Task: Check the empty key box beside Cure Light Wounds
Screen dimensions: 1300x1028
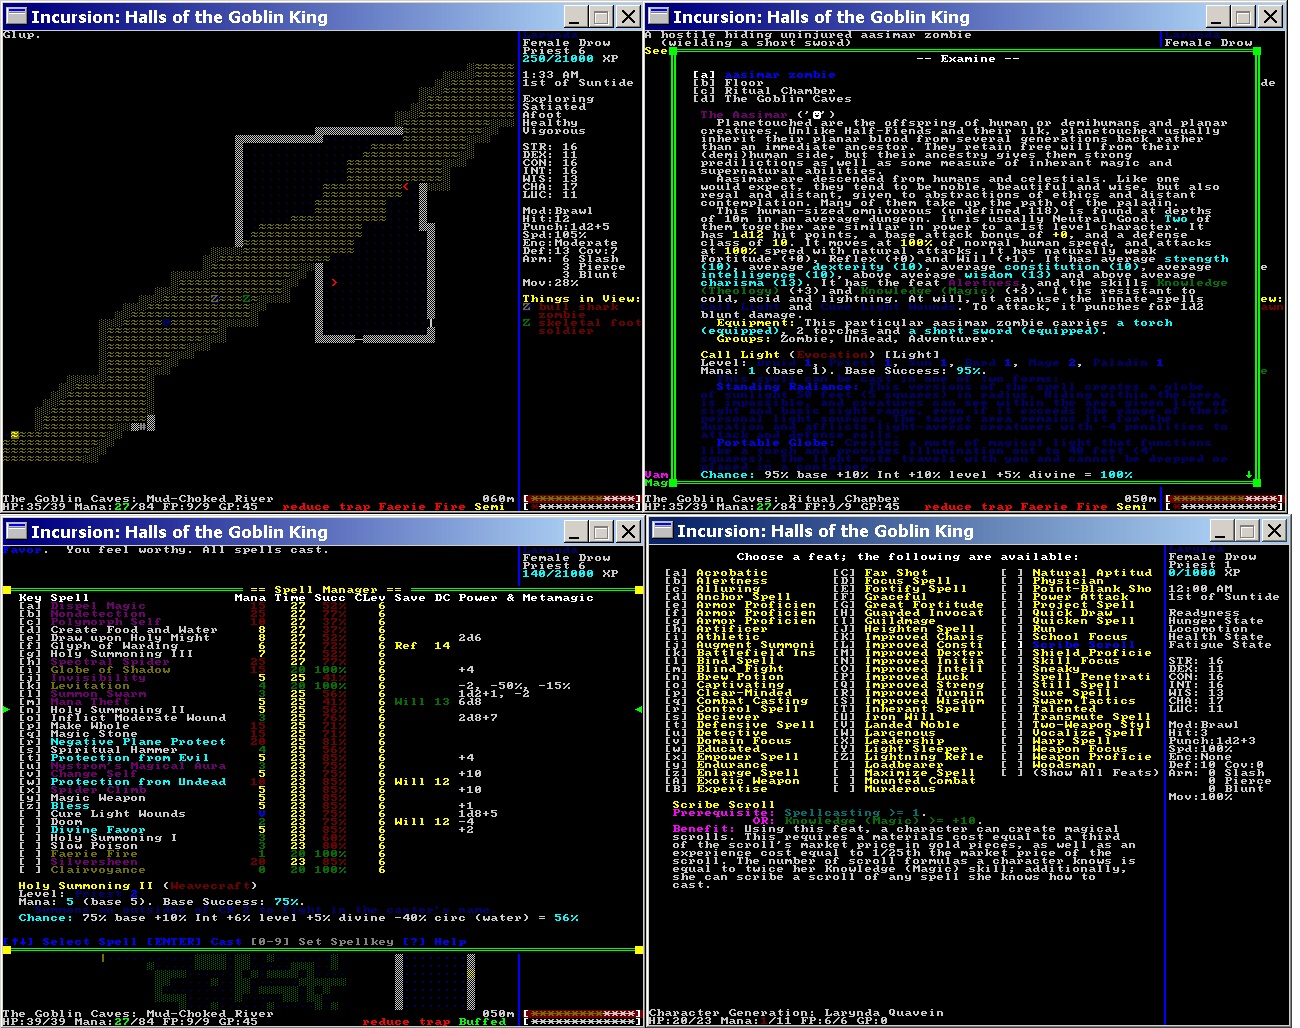Action: 30,814
